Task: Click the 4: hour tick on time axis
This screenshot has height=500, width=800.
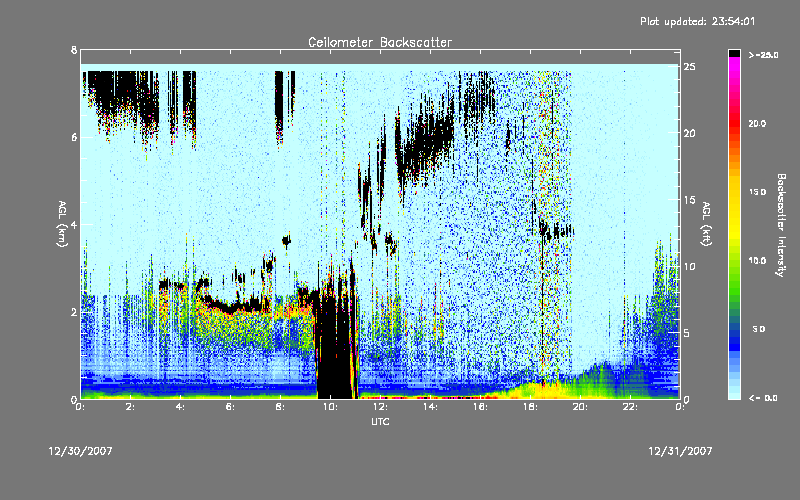Action: [181, 407]
